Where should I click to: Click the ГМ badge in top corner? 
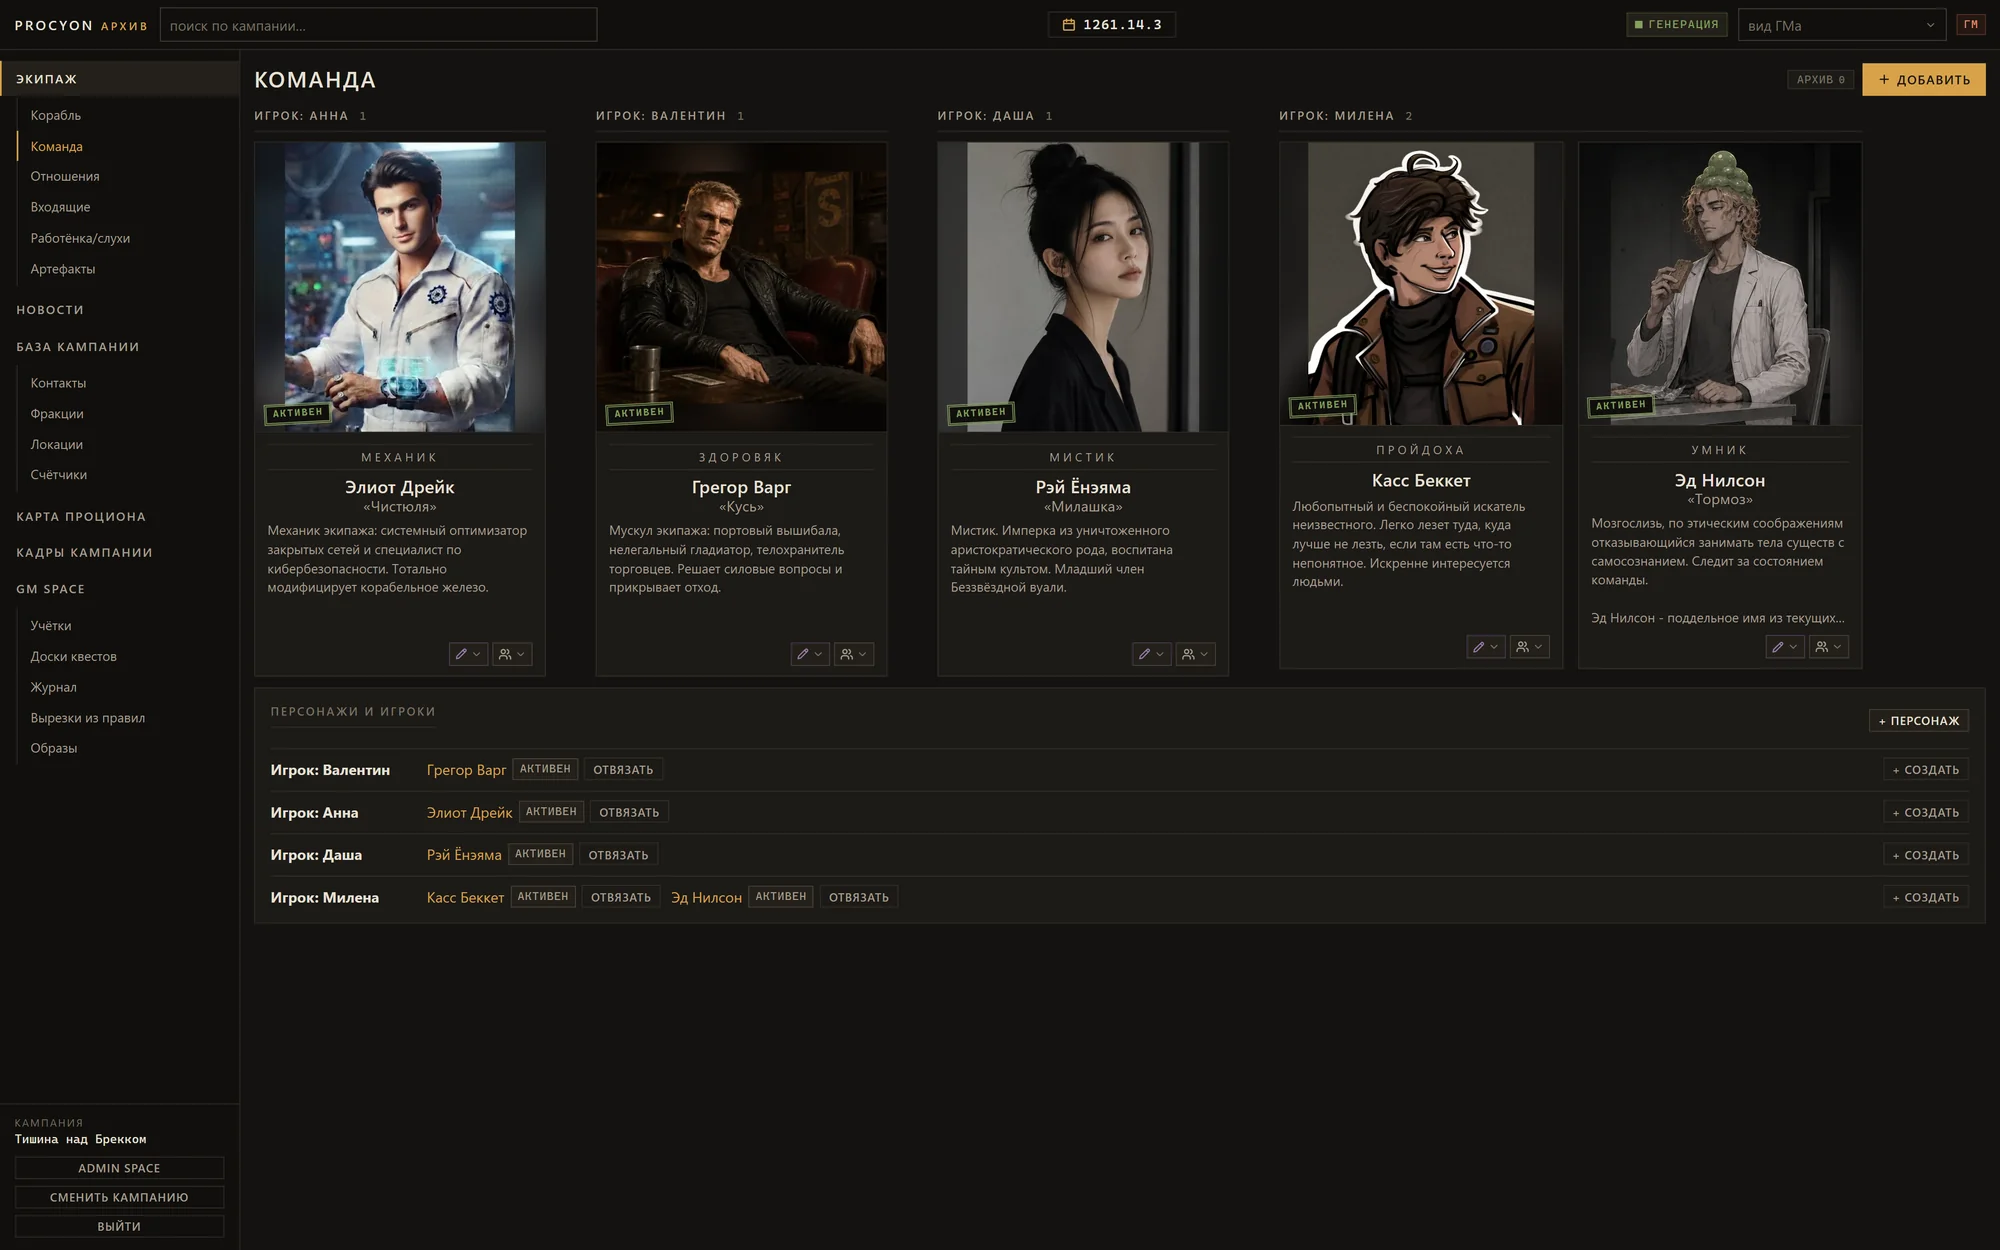click(1971, 24)
